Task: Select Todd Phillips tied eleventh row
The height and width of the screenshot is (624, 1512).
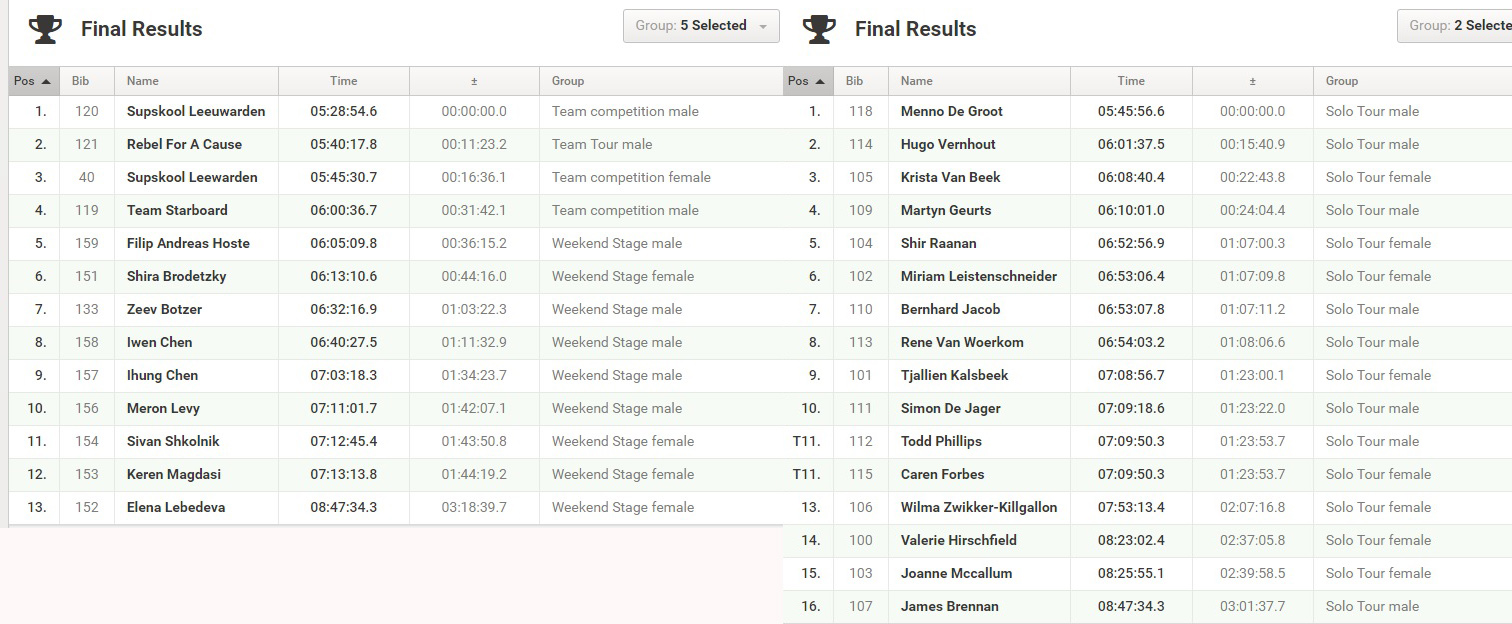Action: pos(1147,441)
